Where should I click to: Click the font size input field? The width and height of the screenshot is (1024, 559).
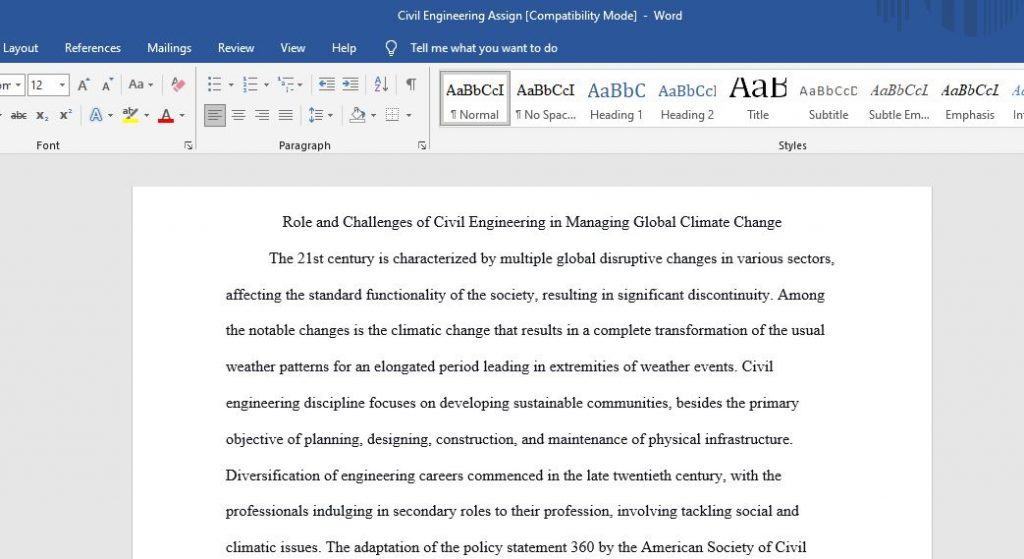coord(42,85)
